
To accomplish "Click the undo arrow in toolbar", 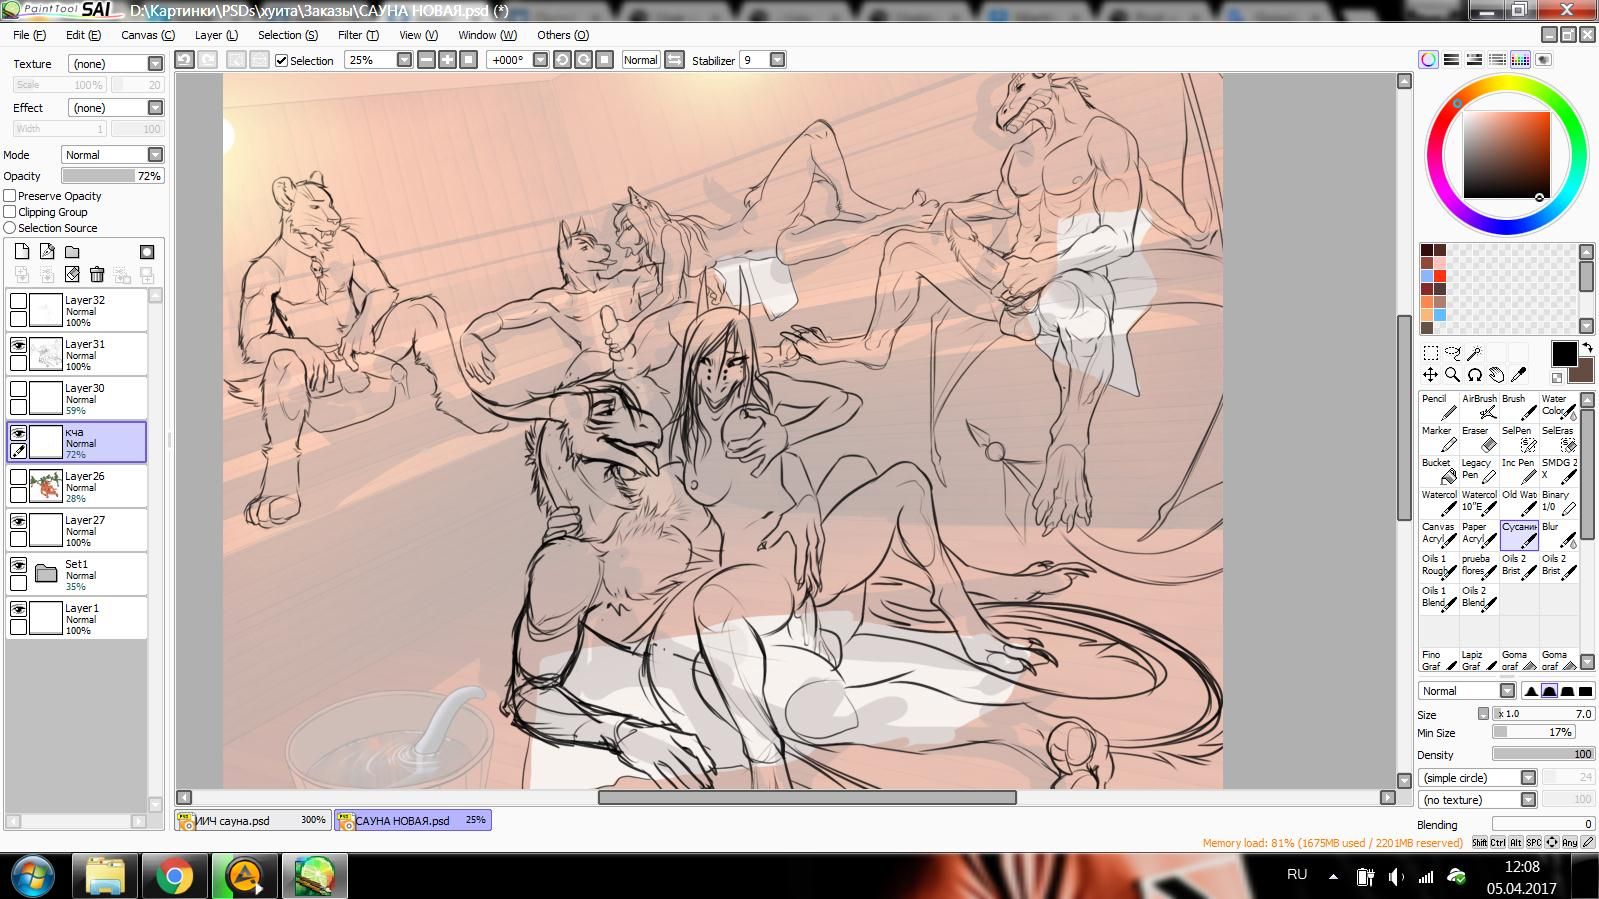I will 185,60.
